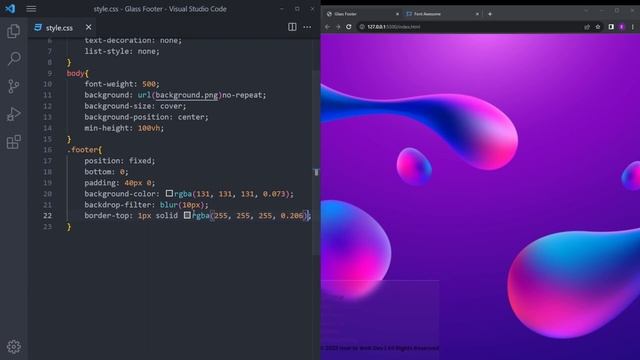
Task: Click the editor vertical scrollbar
Action: [316, 163]
